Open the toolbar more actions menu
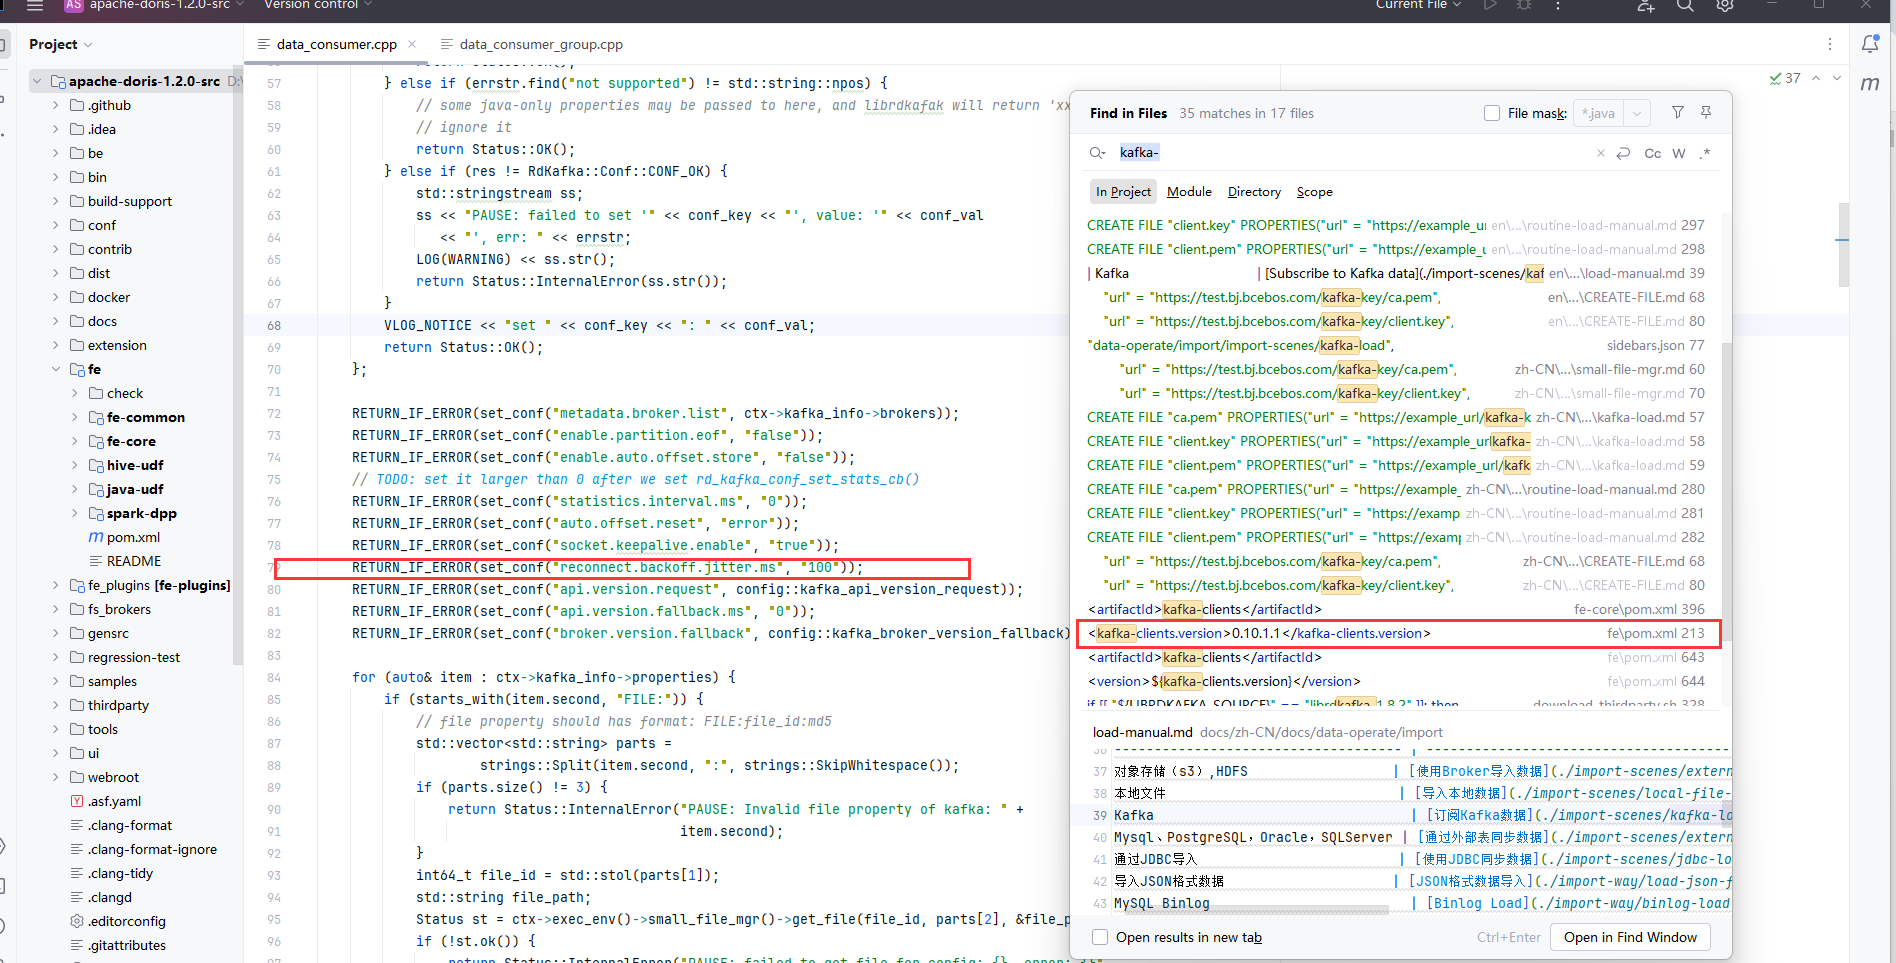This screenshot has width=1896, height=963. pos(1557,5)
